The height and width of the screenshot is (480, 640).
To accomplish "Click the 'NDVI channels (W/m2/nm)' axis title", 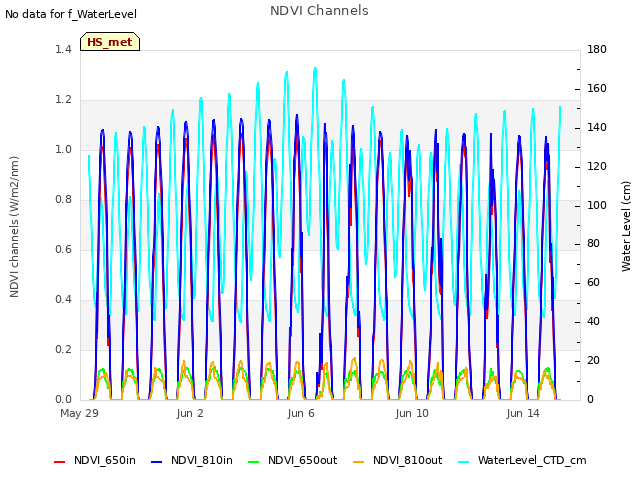I will [x=14, y=227].
